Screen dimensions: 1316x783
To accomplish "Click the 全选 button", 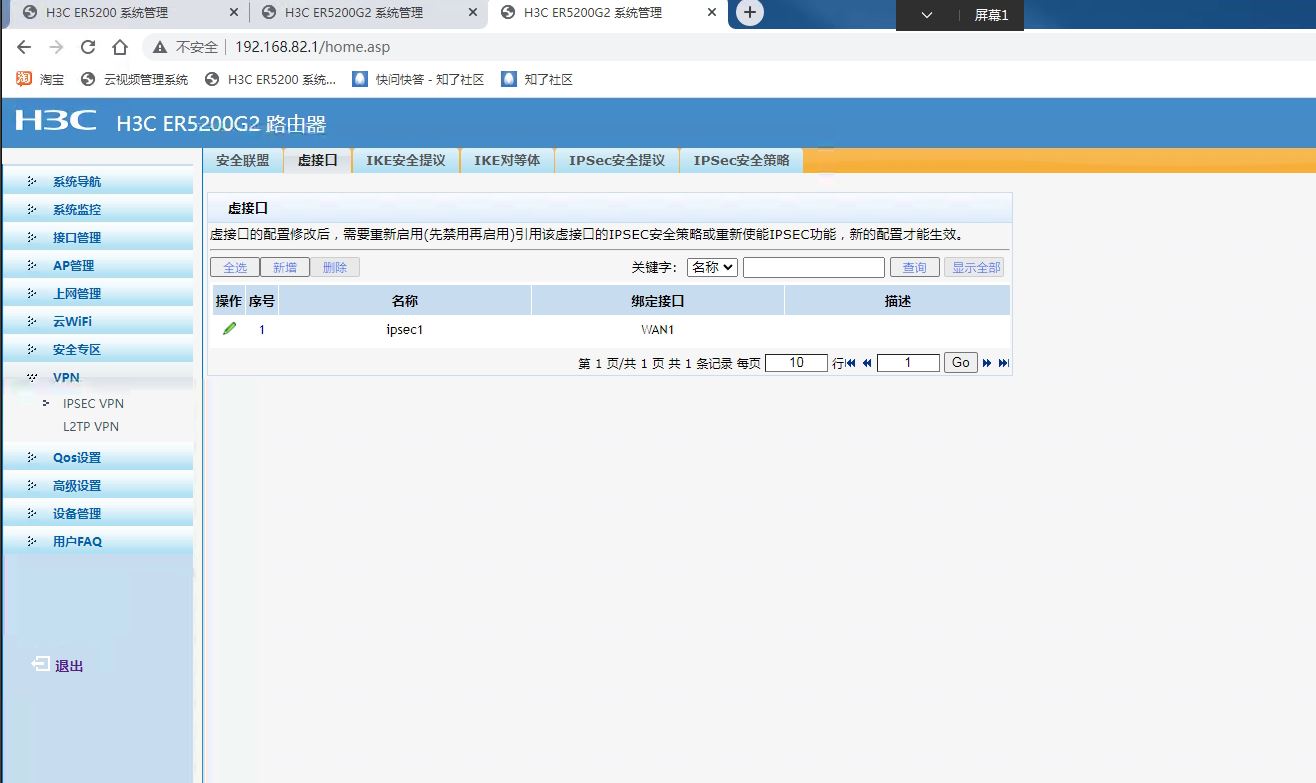I will 235,267.
